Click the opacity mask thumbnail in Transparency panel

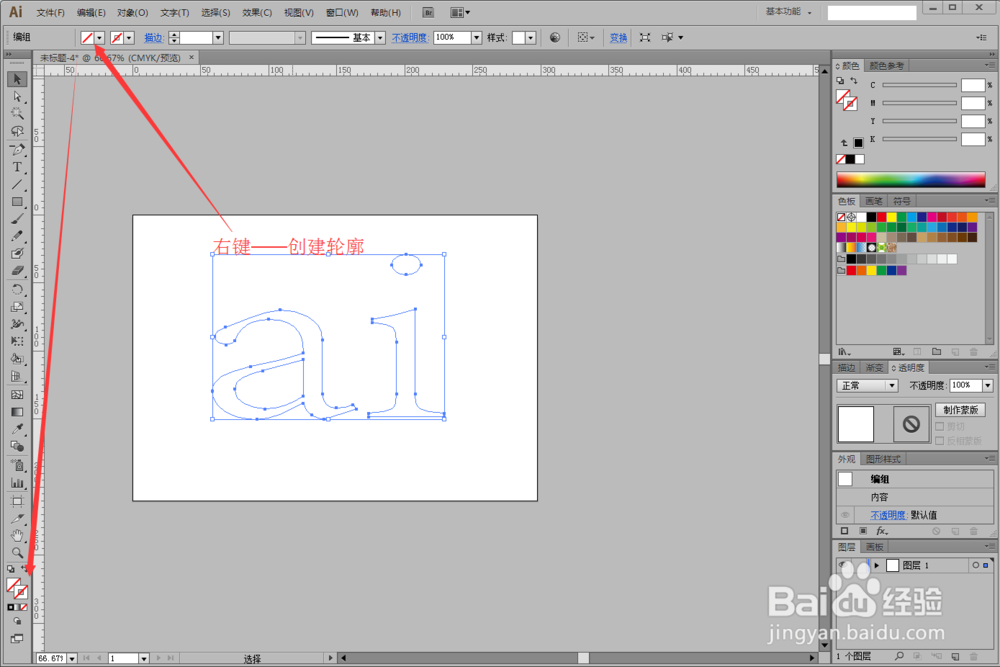(911, 423)
